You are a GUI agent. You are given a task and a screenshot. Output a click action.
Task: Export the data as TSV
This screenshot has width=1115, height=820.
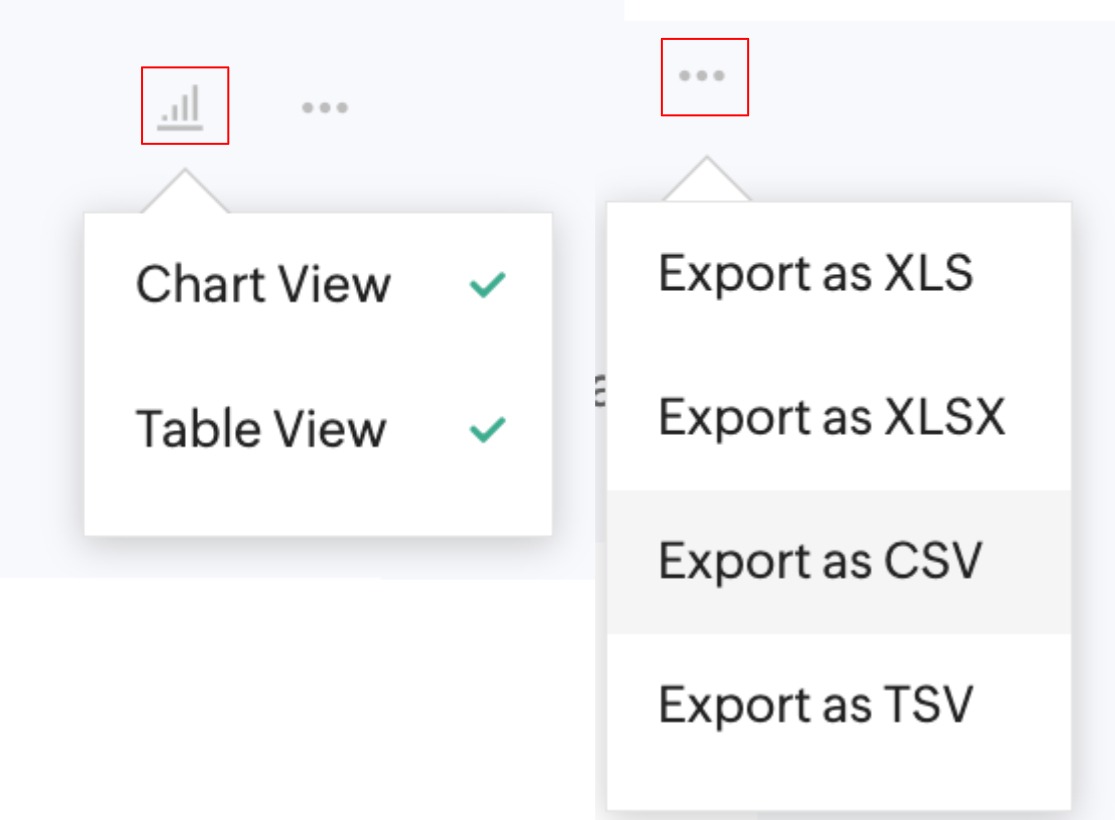pos(815,705)
